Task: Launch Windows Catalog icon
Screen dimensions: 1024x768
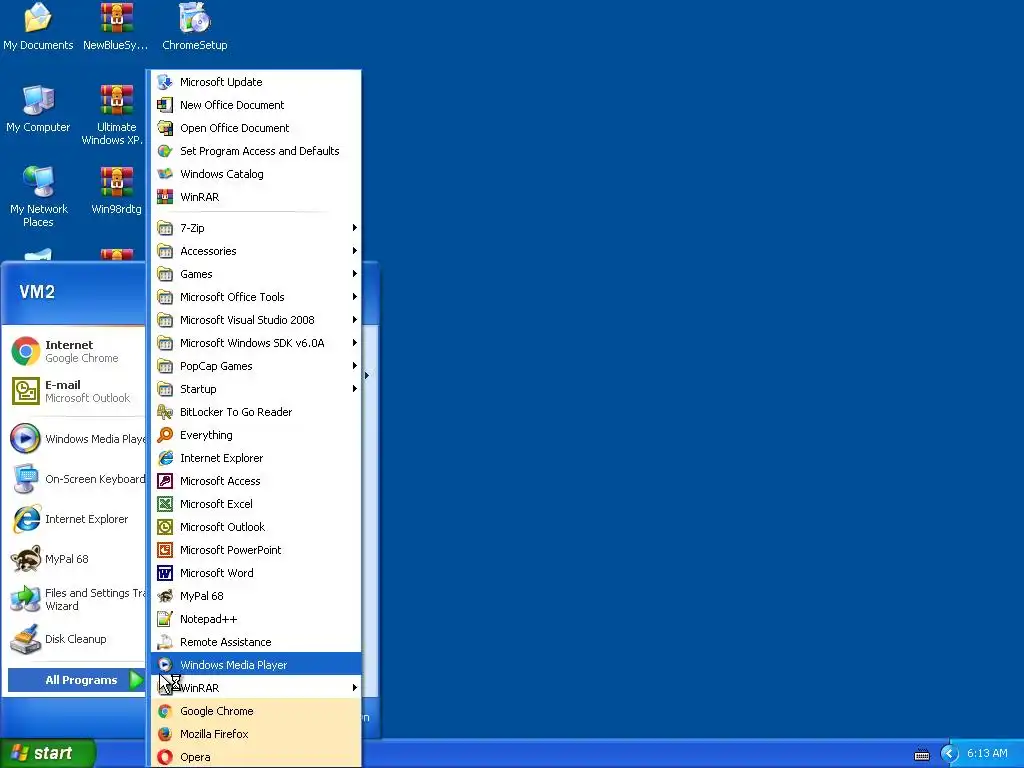Action: pyautogui.click(x=165, y=174)
